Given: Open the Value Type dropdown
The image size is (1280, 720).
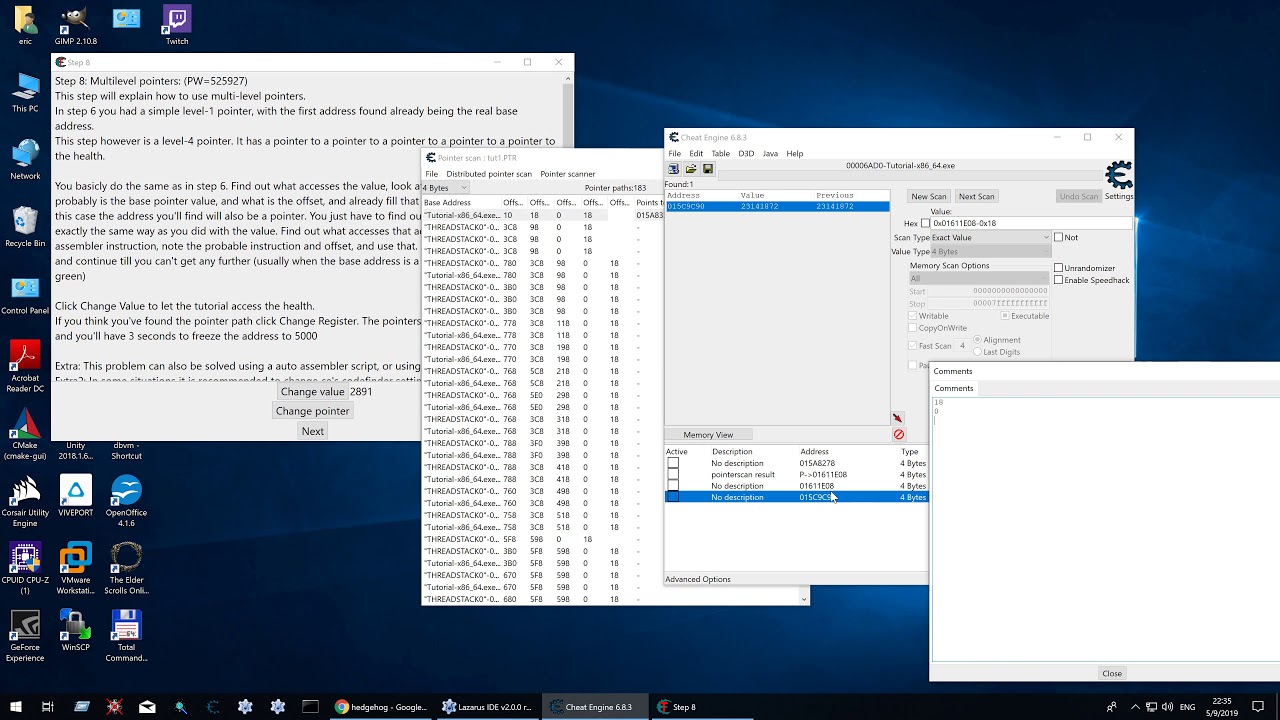Looking at the screenshot, I should 991,252.
